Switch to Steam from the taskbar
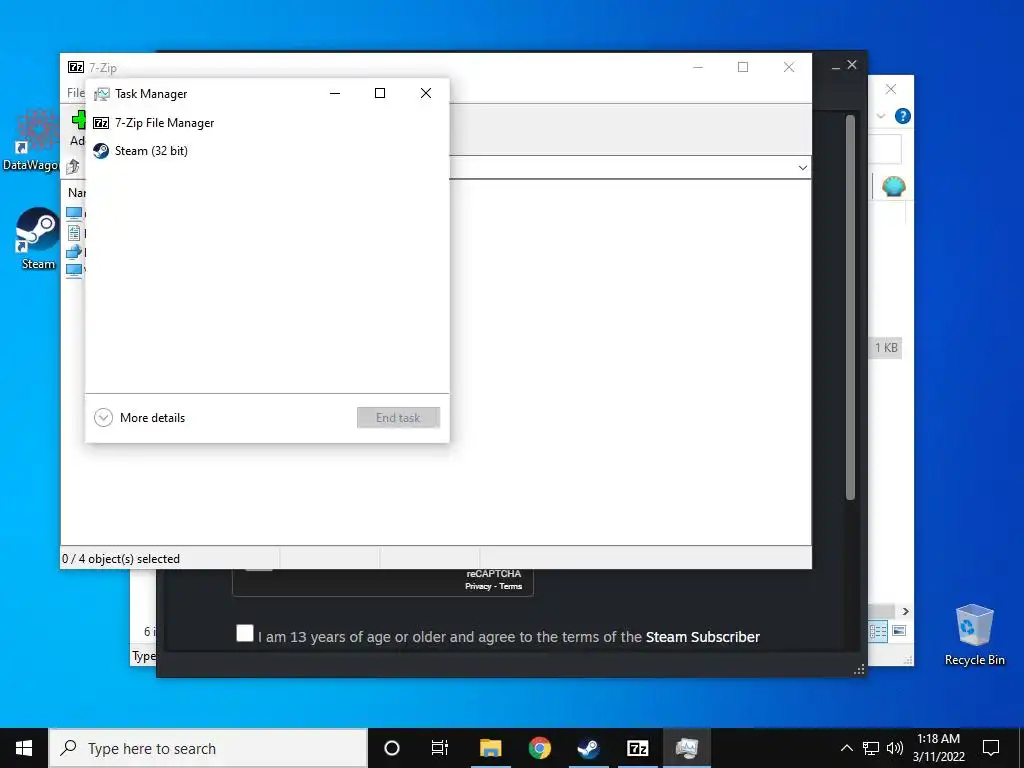1024x768 pixels. (x=588, y=748)
